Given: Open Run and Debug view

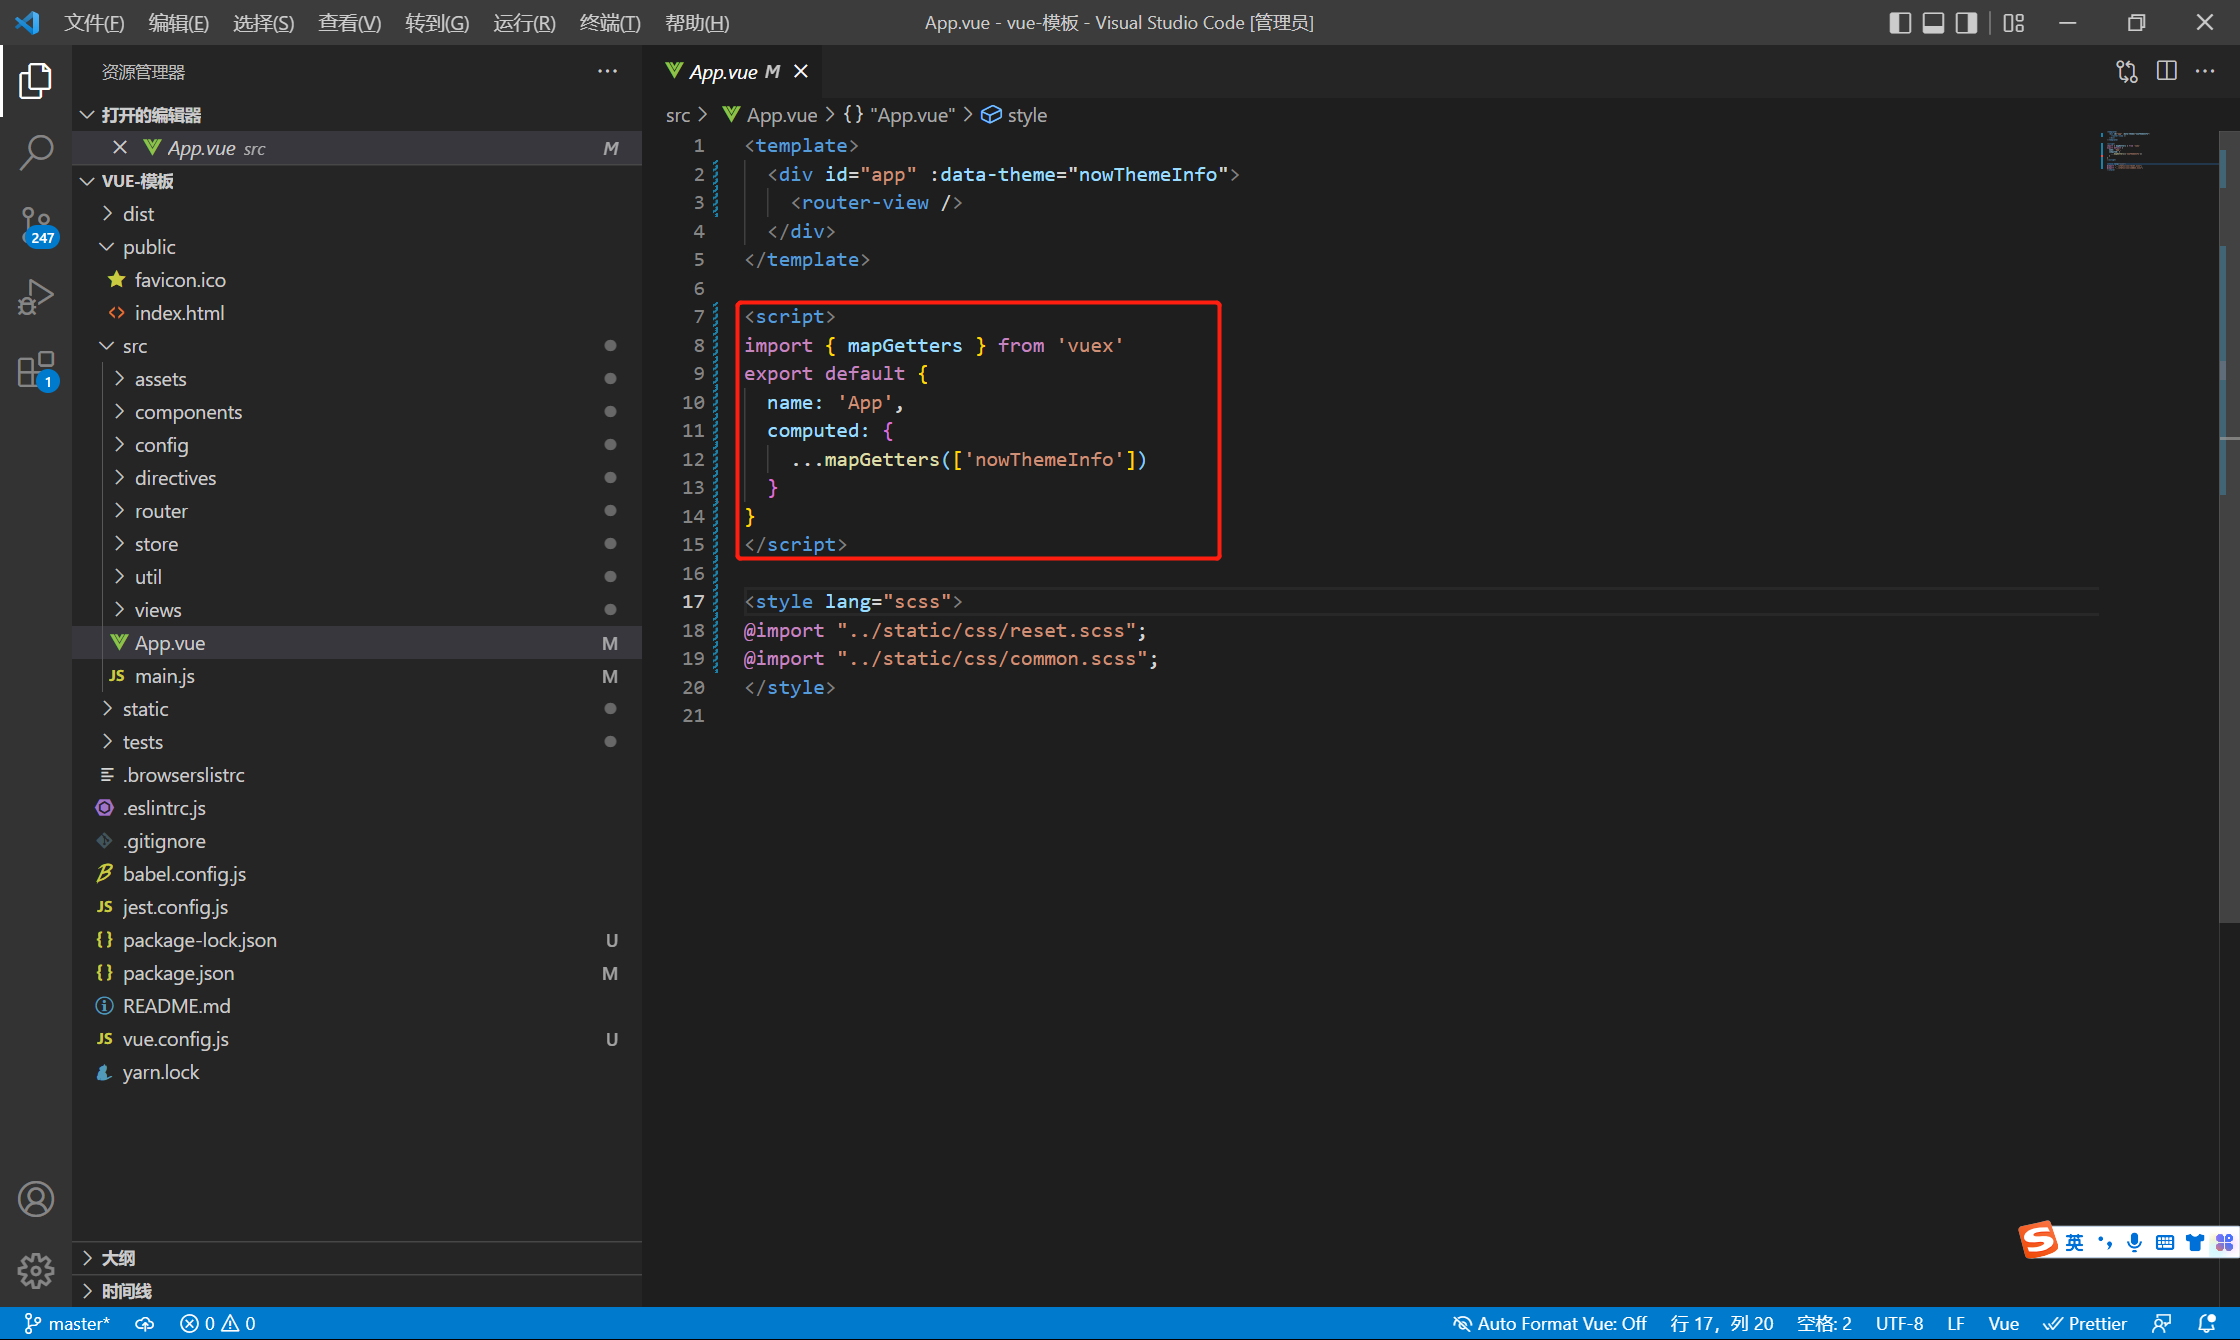Looking at the screenshot, I should (x=36, y=297).
